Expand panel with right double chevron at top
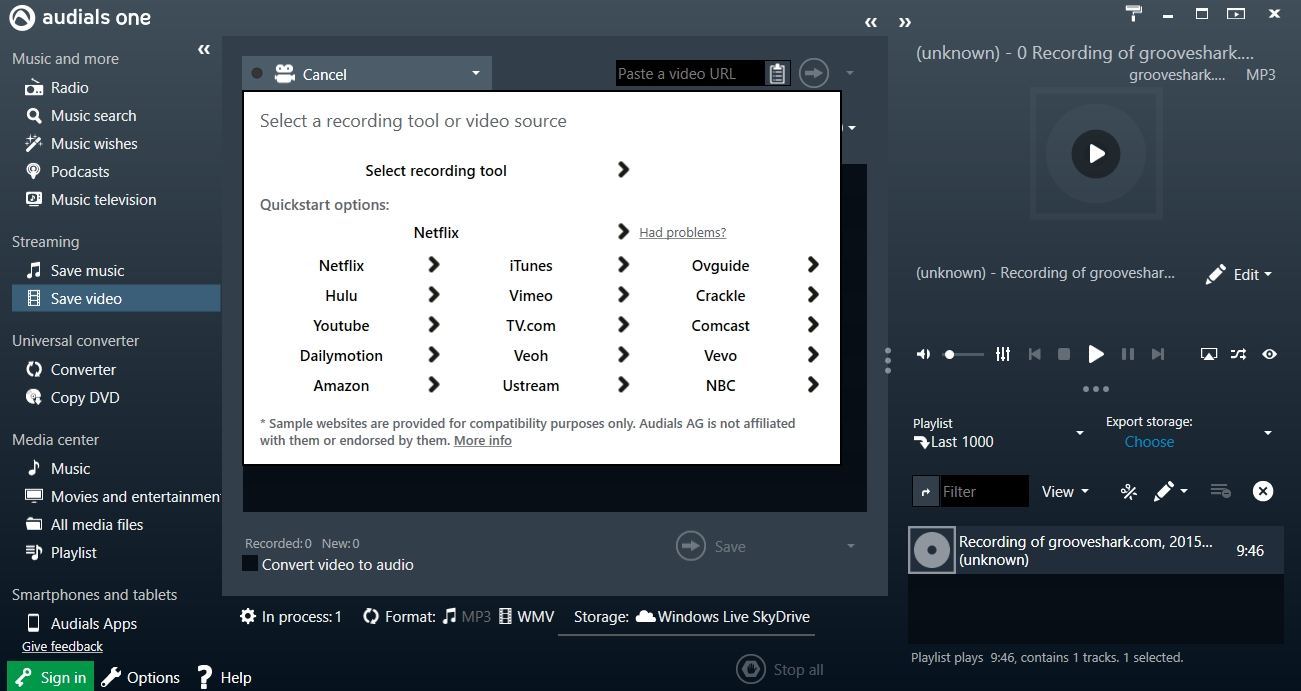Viewport: 1301px width, 691px height. tap(905, 22)
